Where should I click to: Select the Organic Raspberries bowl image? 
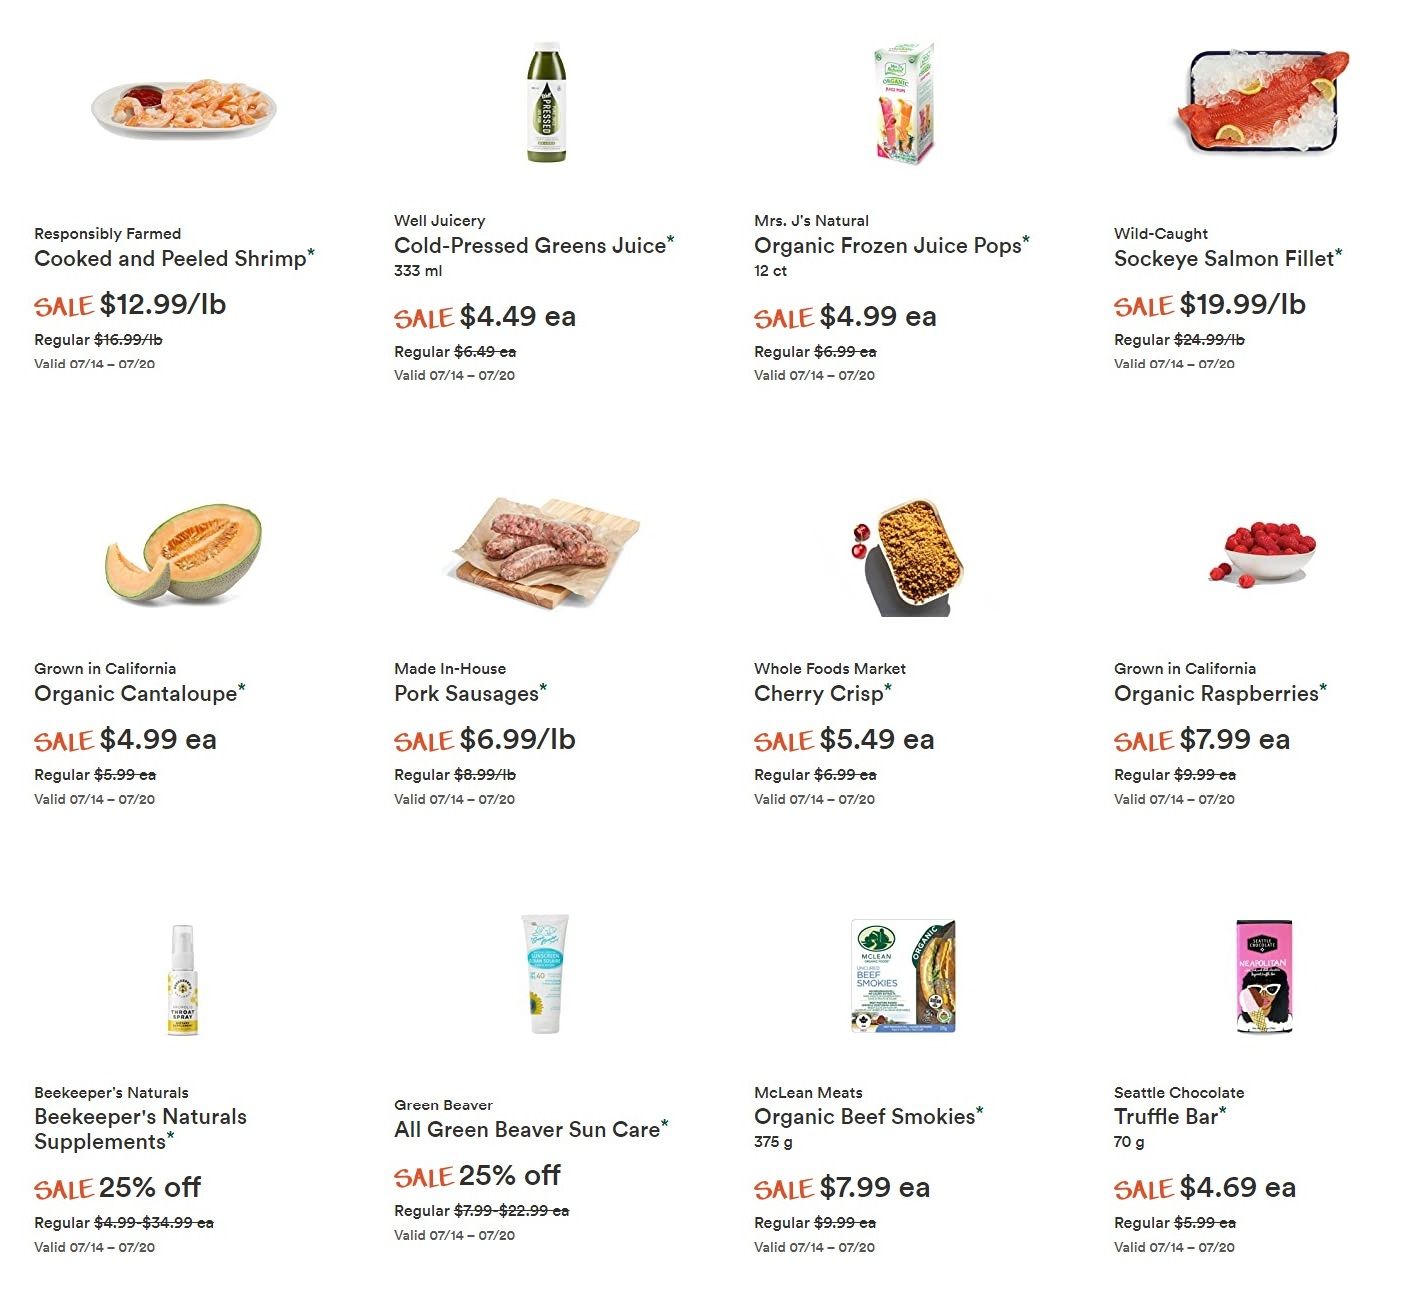[1263, 552]
